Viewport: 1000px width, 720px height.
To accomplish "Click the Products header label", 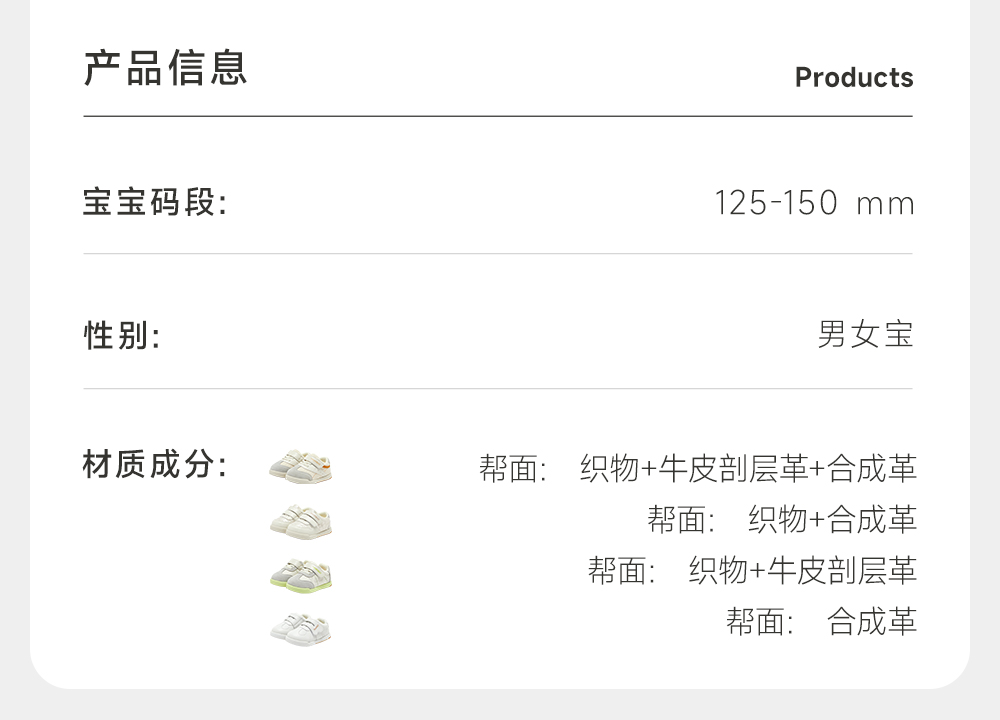I will (x=854, y=78).
